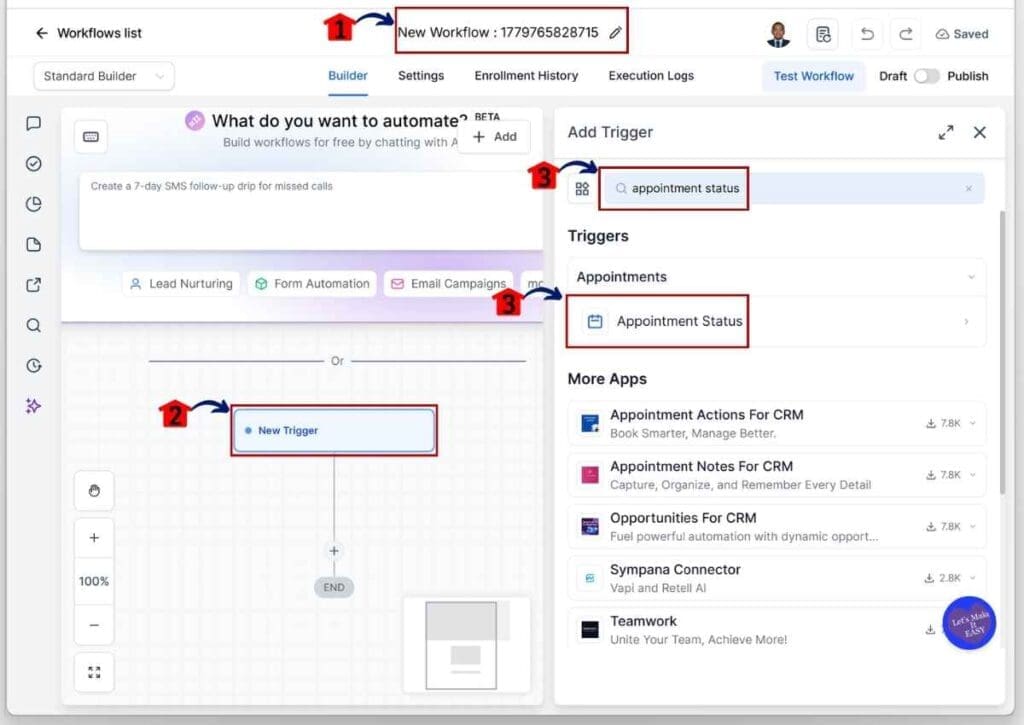The height and width of the screenshot is (725, 1024).
Task: Open the checkmark circle sidebar icon
Action: click(x=33, y=164)
